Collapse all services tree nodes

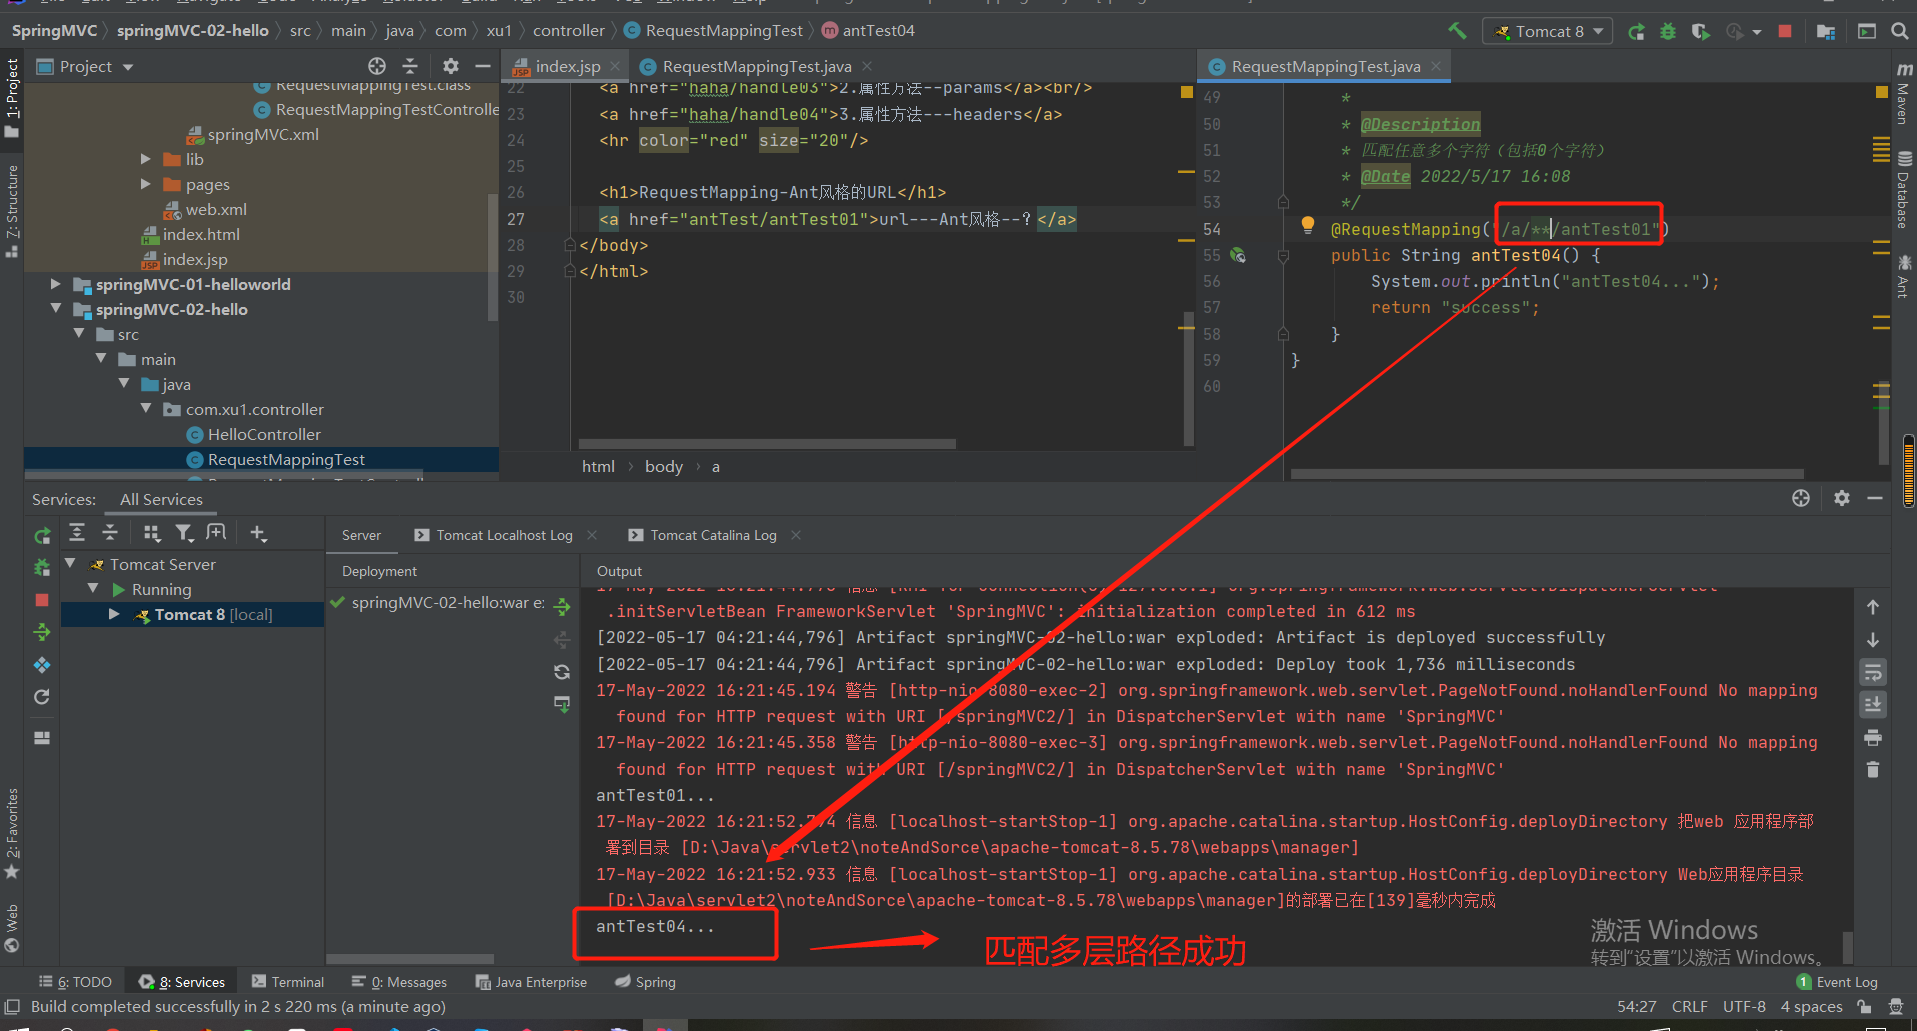tap(110, 533)
